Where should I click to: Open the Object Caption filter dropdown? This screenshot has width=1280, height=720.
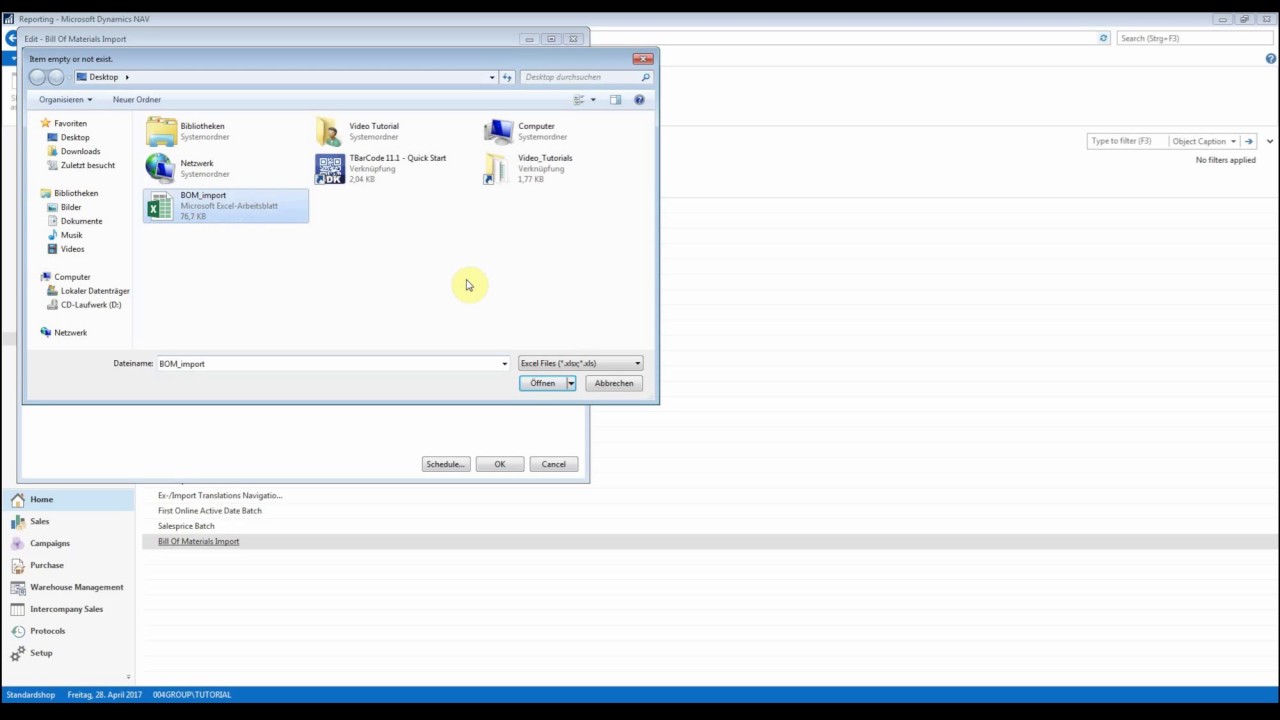[1204, 141]
